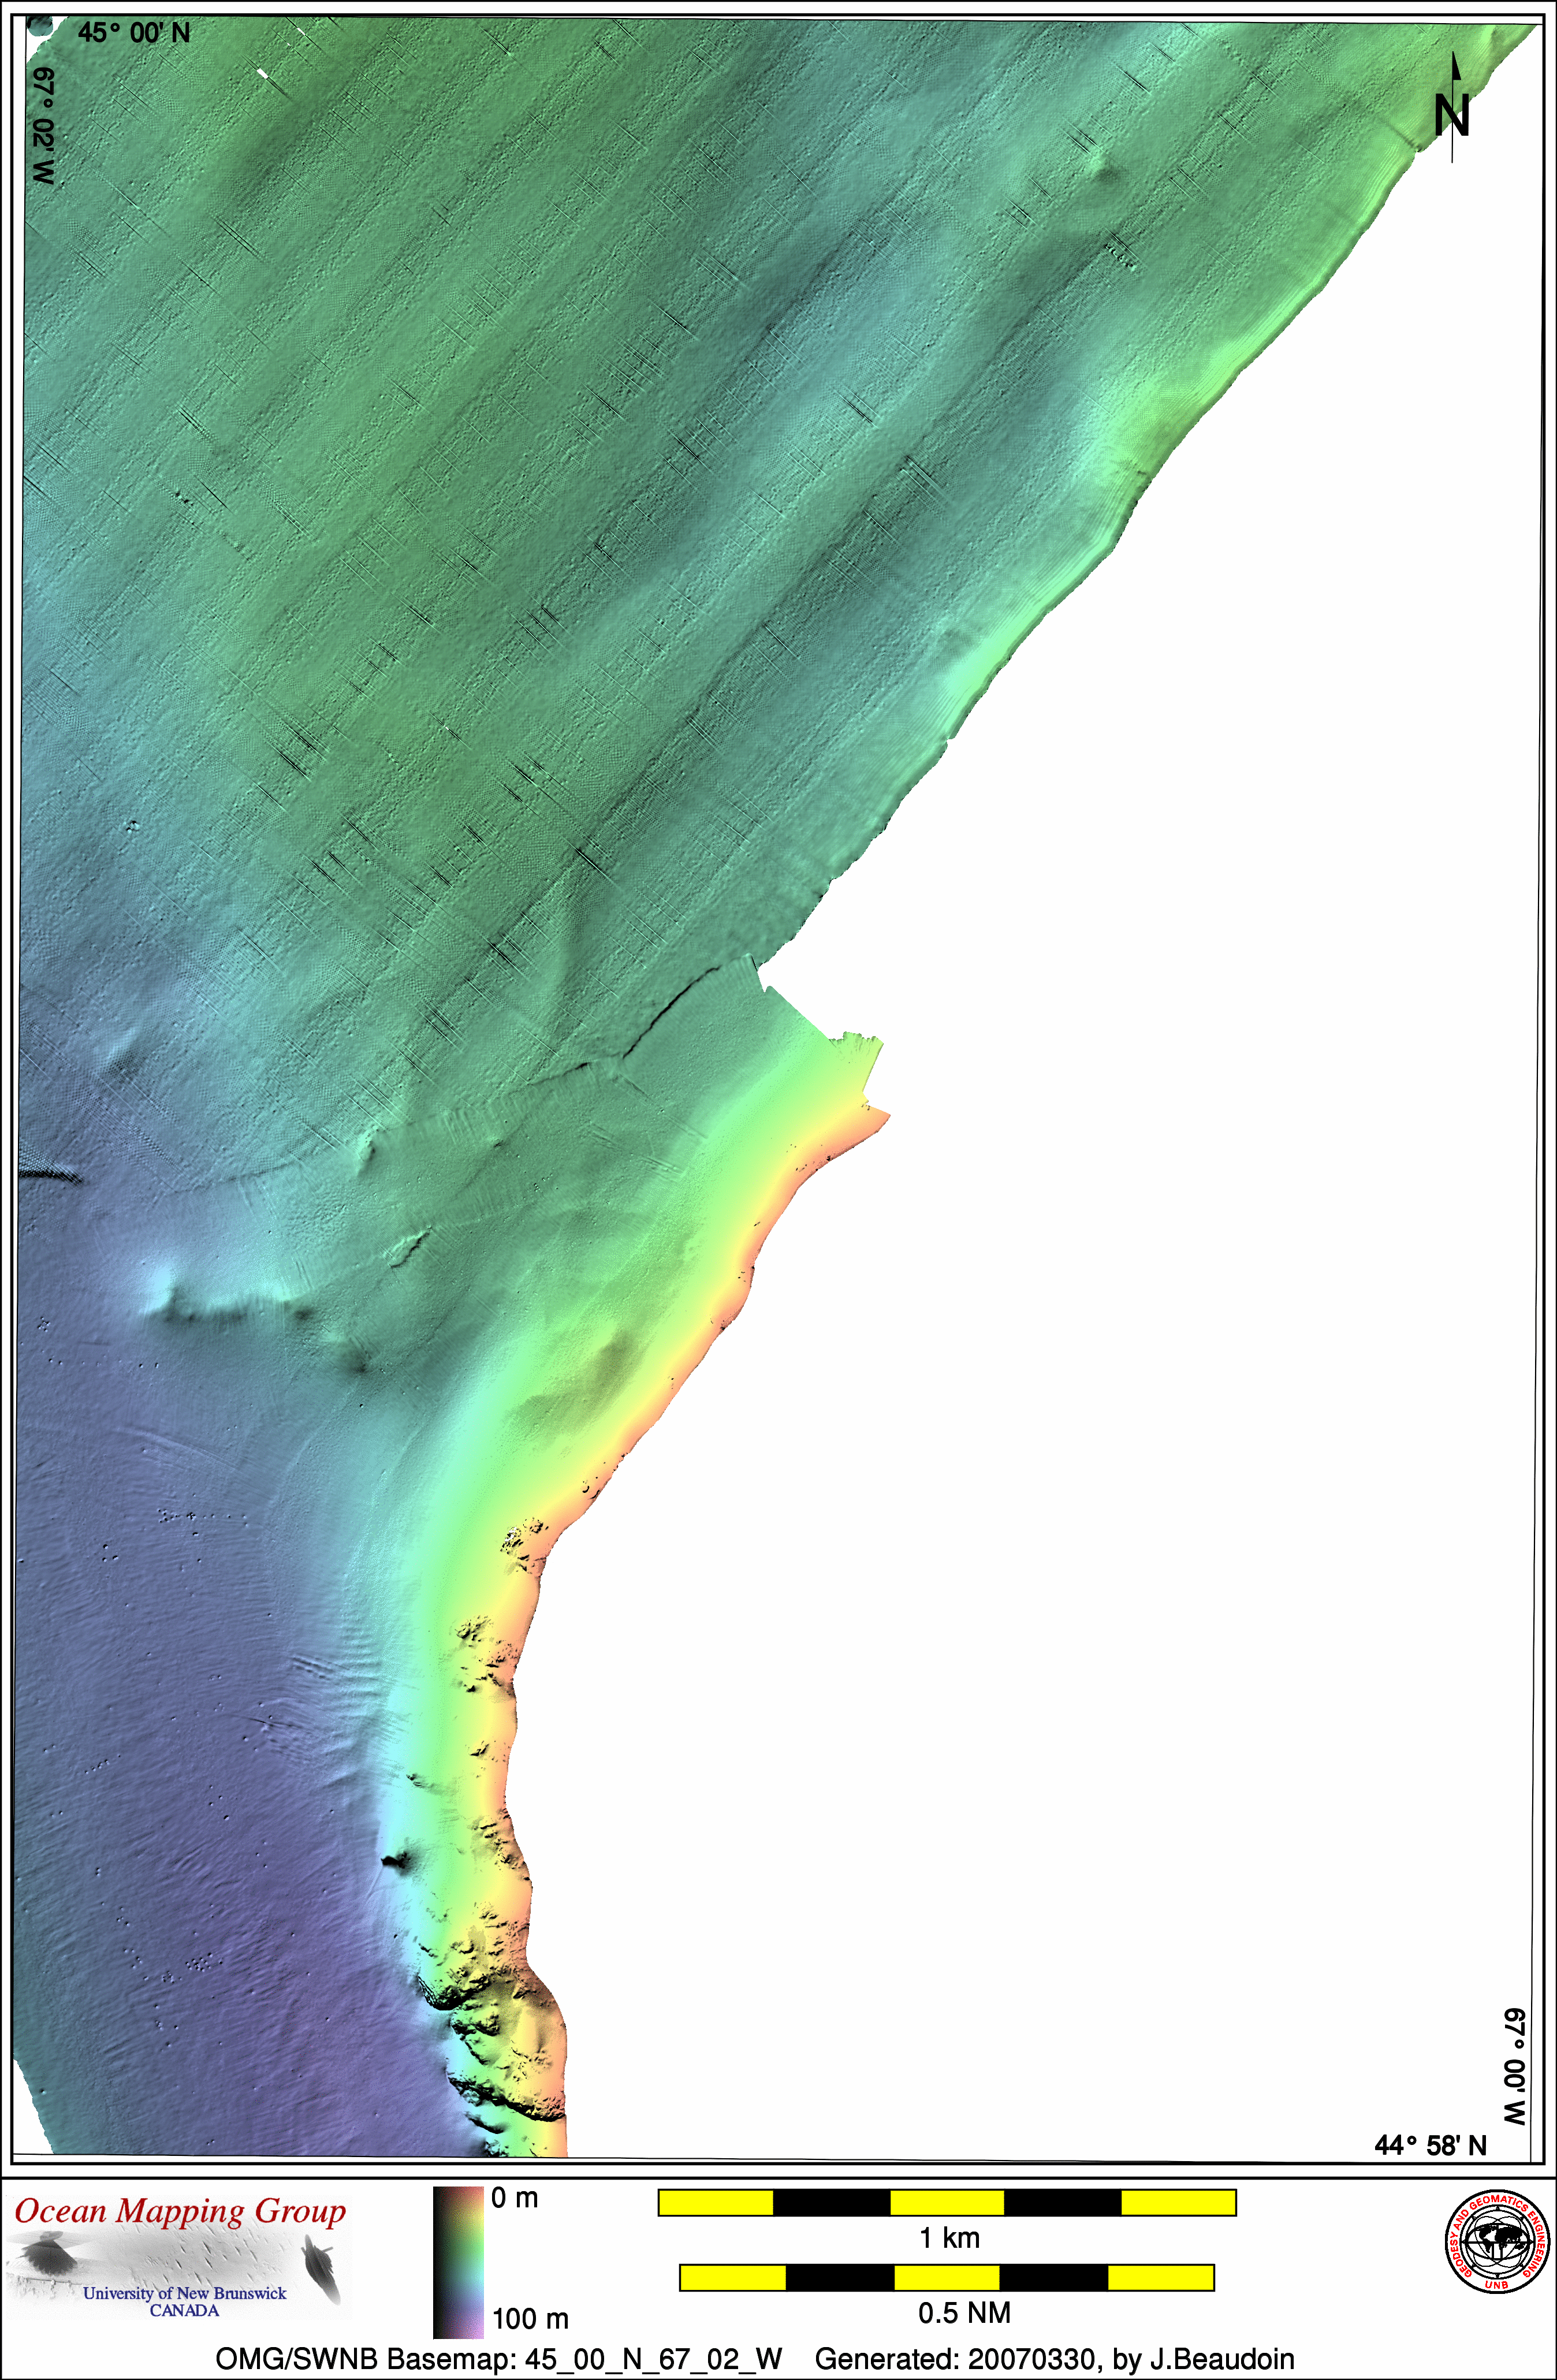Screen dimensions: 1557x2380
Task: Click the 44° 58' N latitude label
Action: (x=1430, y=2145)
